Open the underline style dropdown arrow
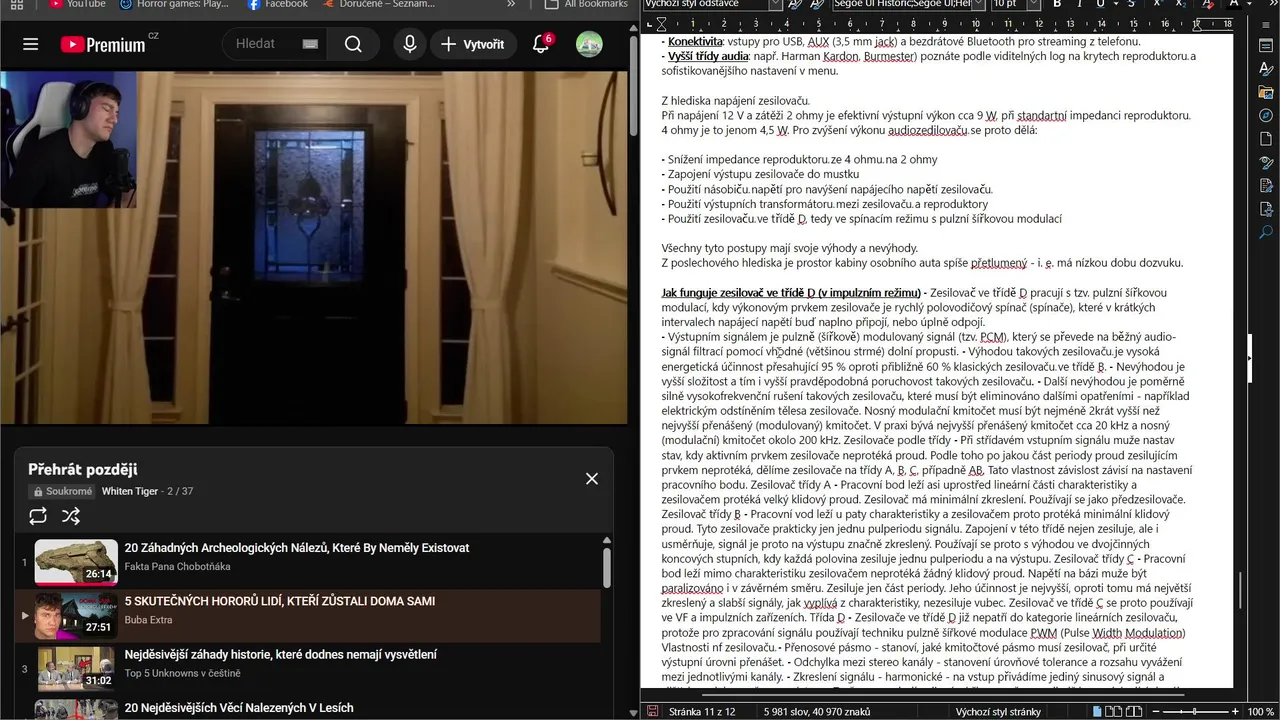The height and width of the screenshot is (720, 1280). 1115,4
